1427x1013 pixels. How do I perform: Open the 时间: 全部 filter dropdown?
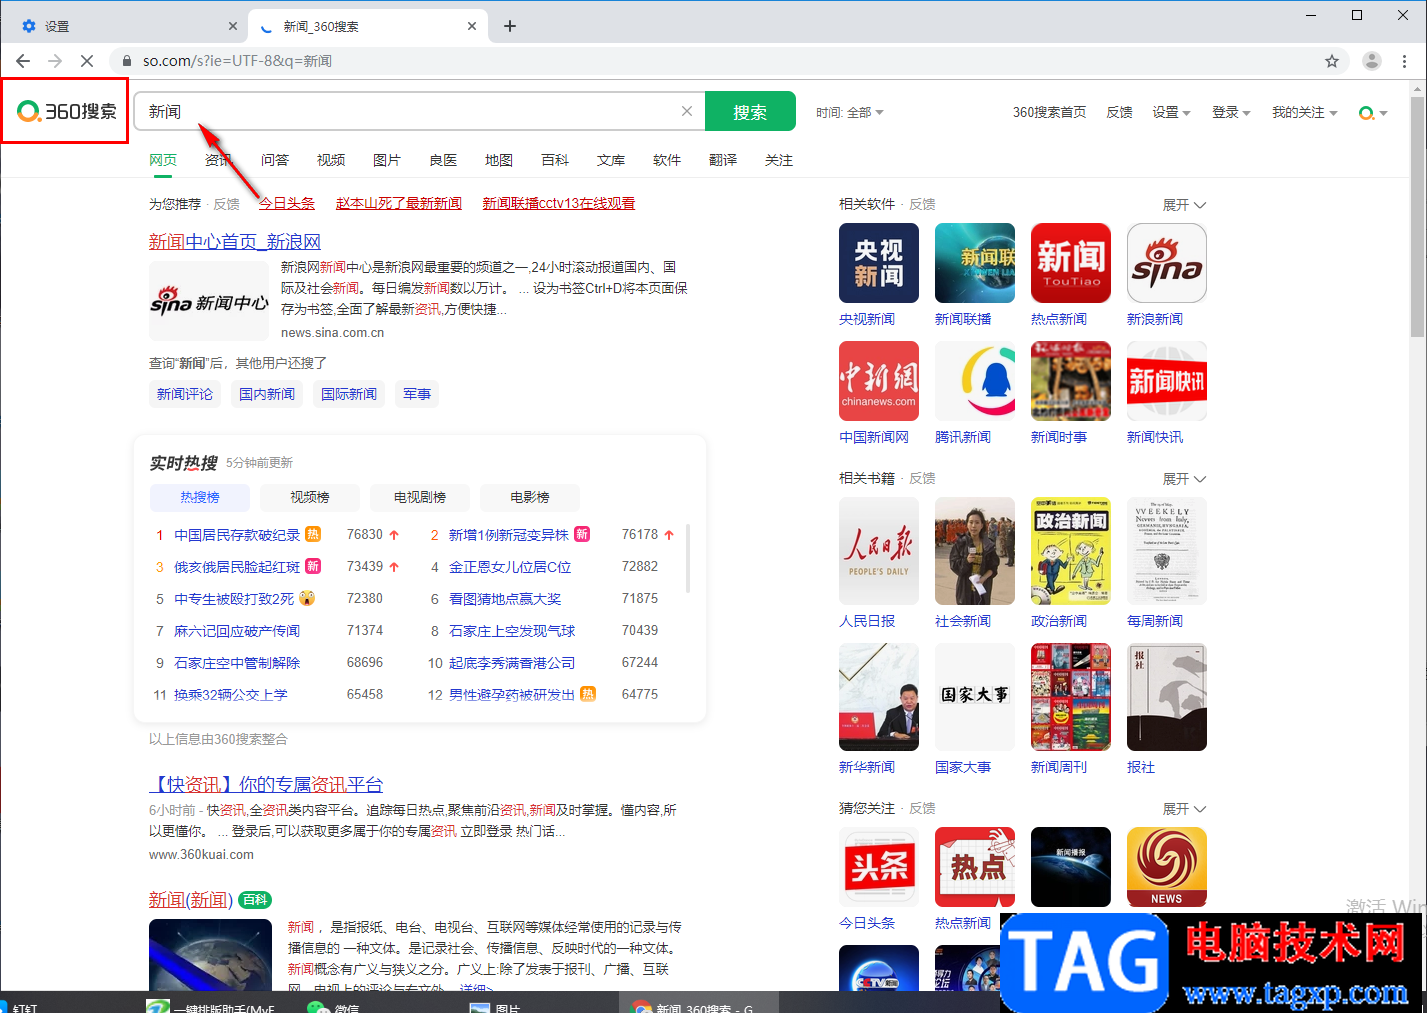(x=849, y=113)
